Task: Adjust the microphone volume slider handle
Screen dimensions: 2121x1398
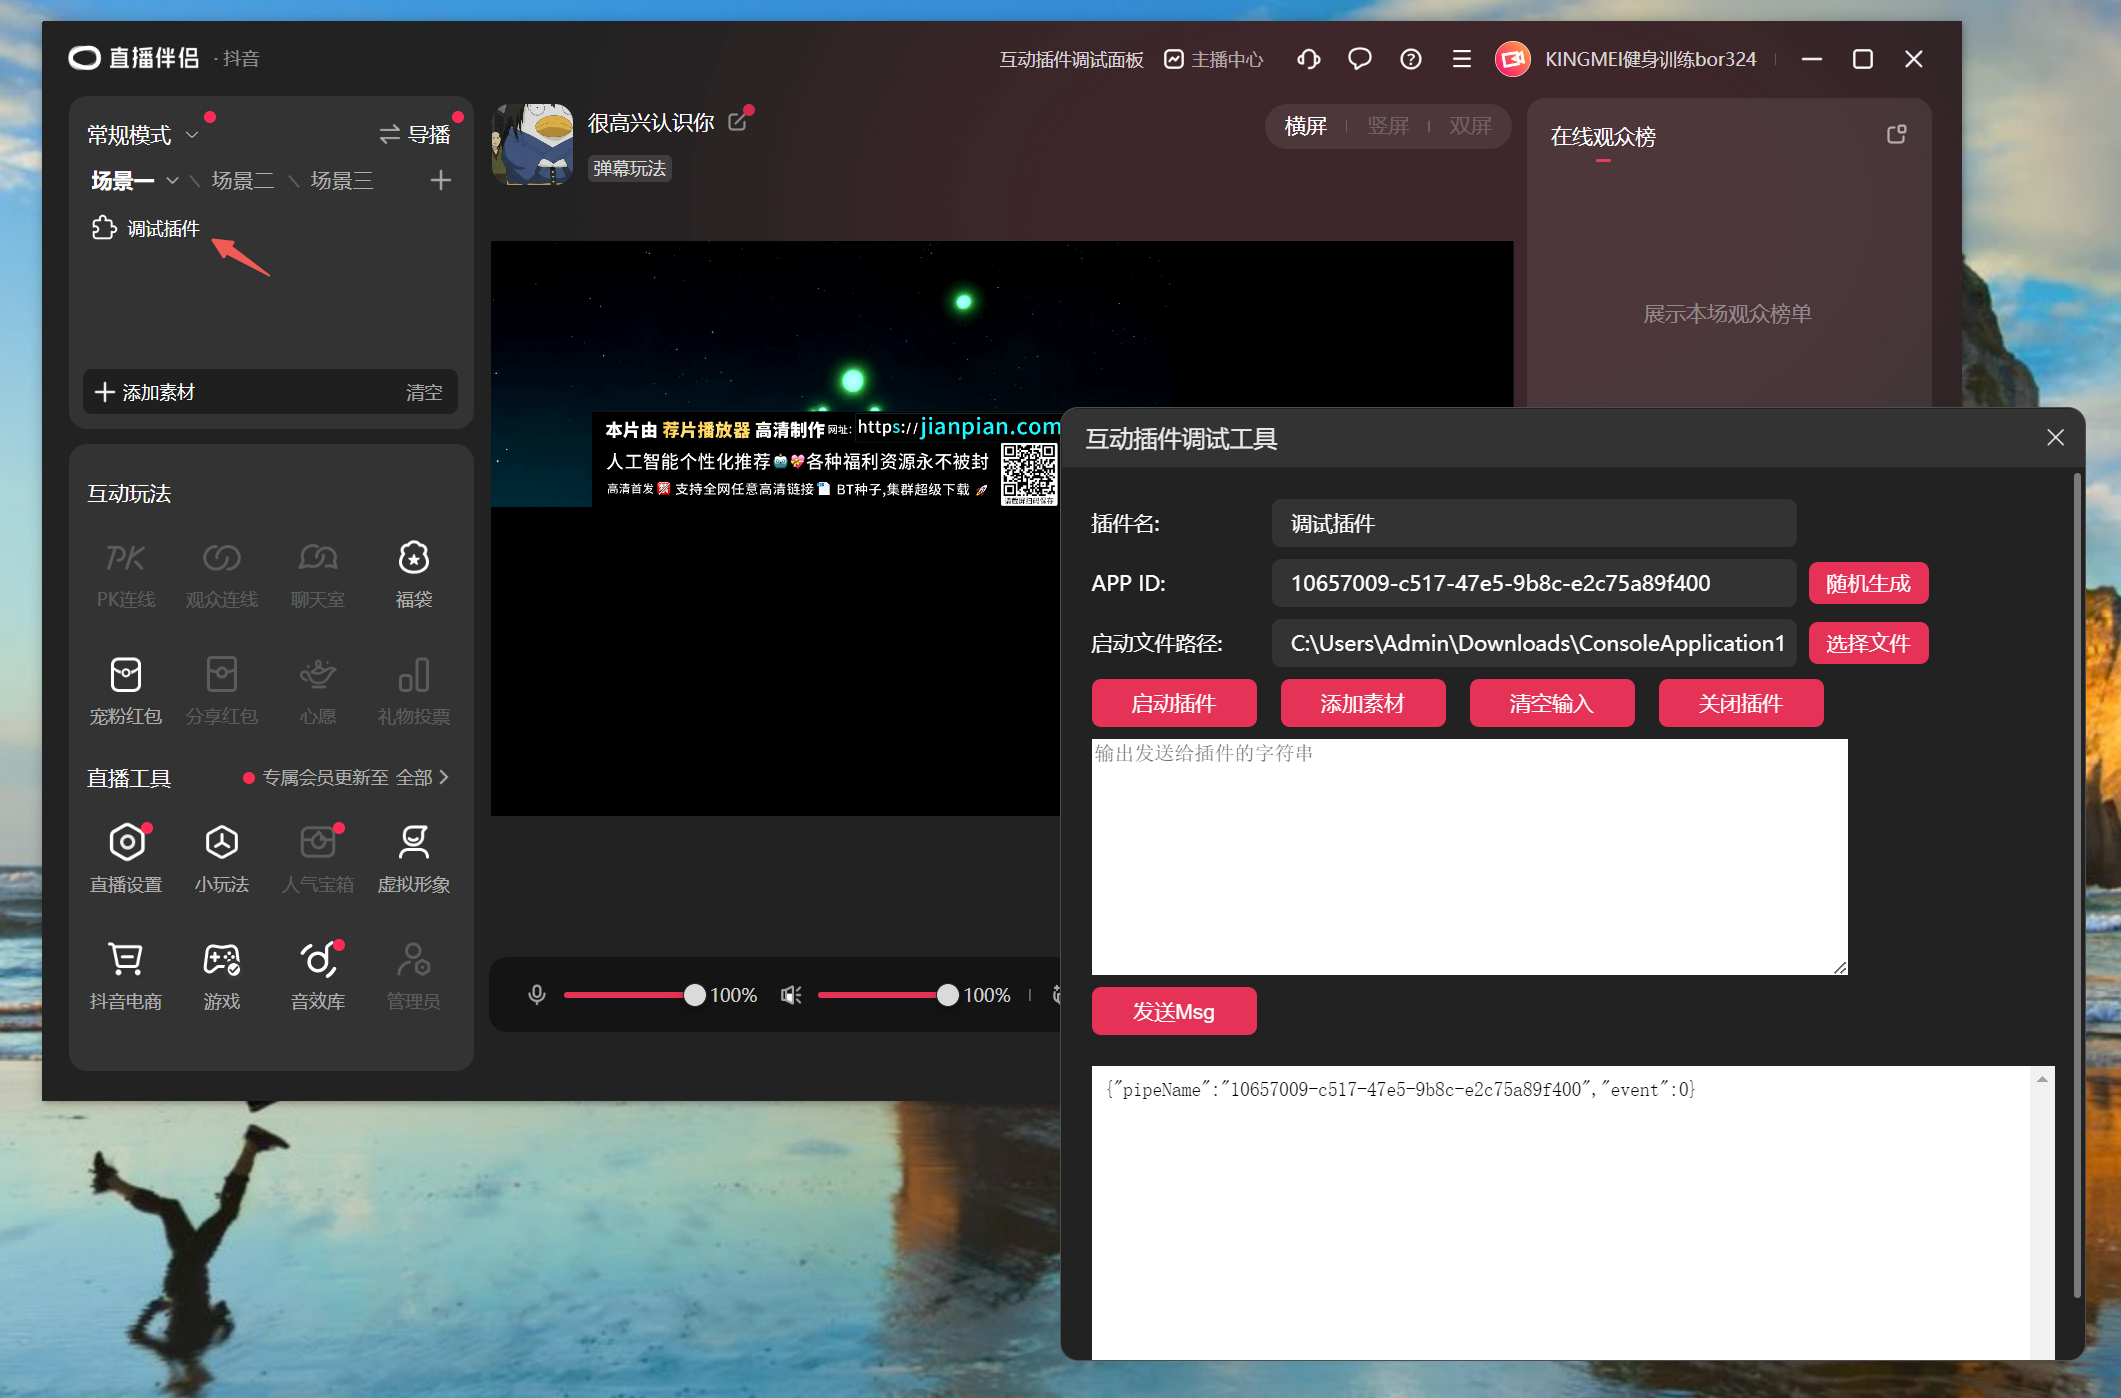Action: [694, 995]
